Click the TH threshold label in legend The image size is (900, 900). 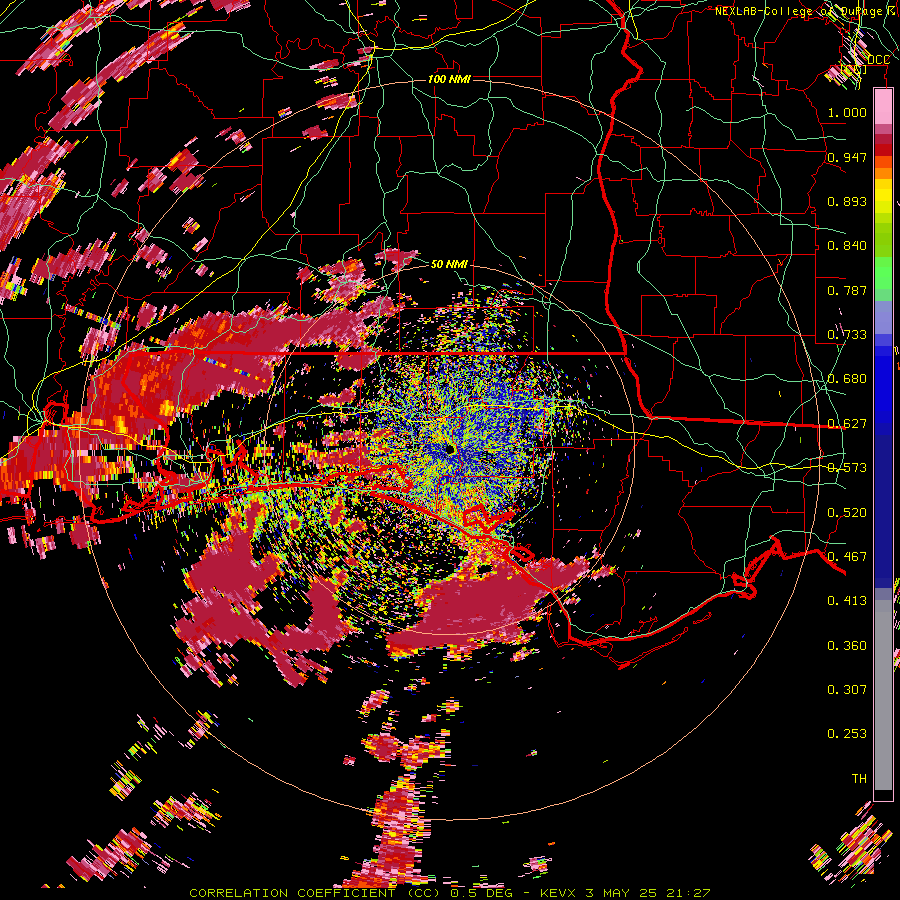click(x=859, y=779)
